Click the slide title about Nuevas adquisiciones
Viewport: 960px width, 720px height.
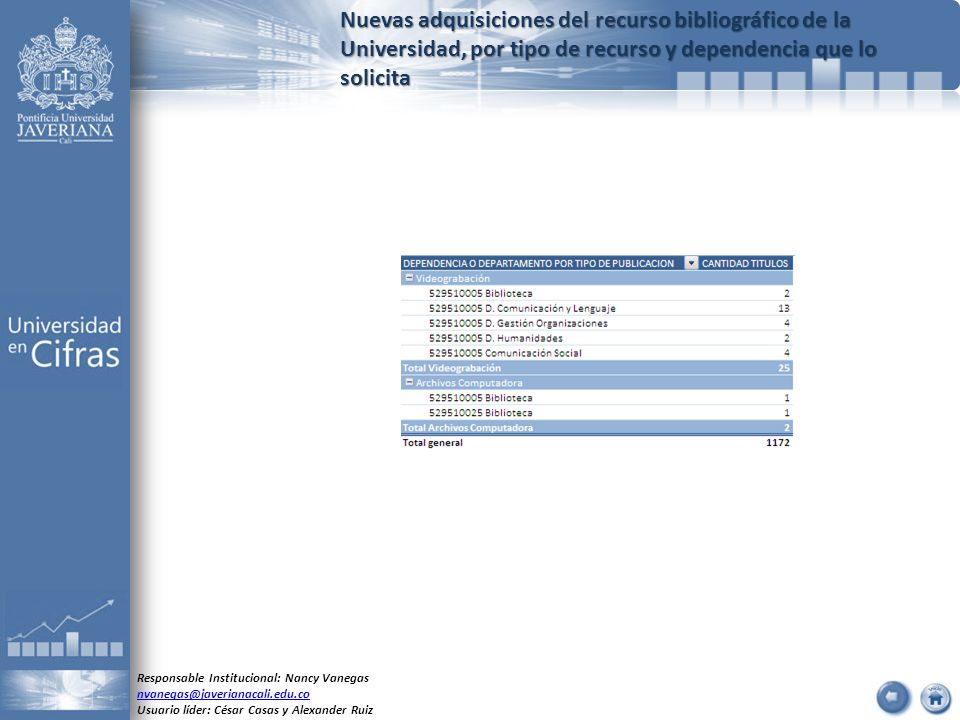[609, 49]
